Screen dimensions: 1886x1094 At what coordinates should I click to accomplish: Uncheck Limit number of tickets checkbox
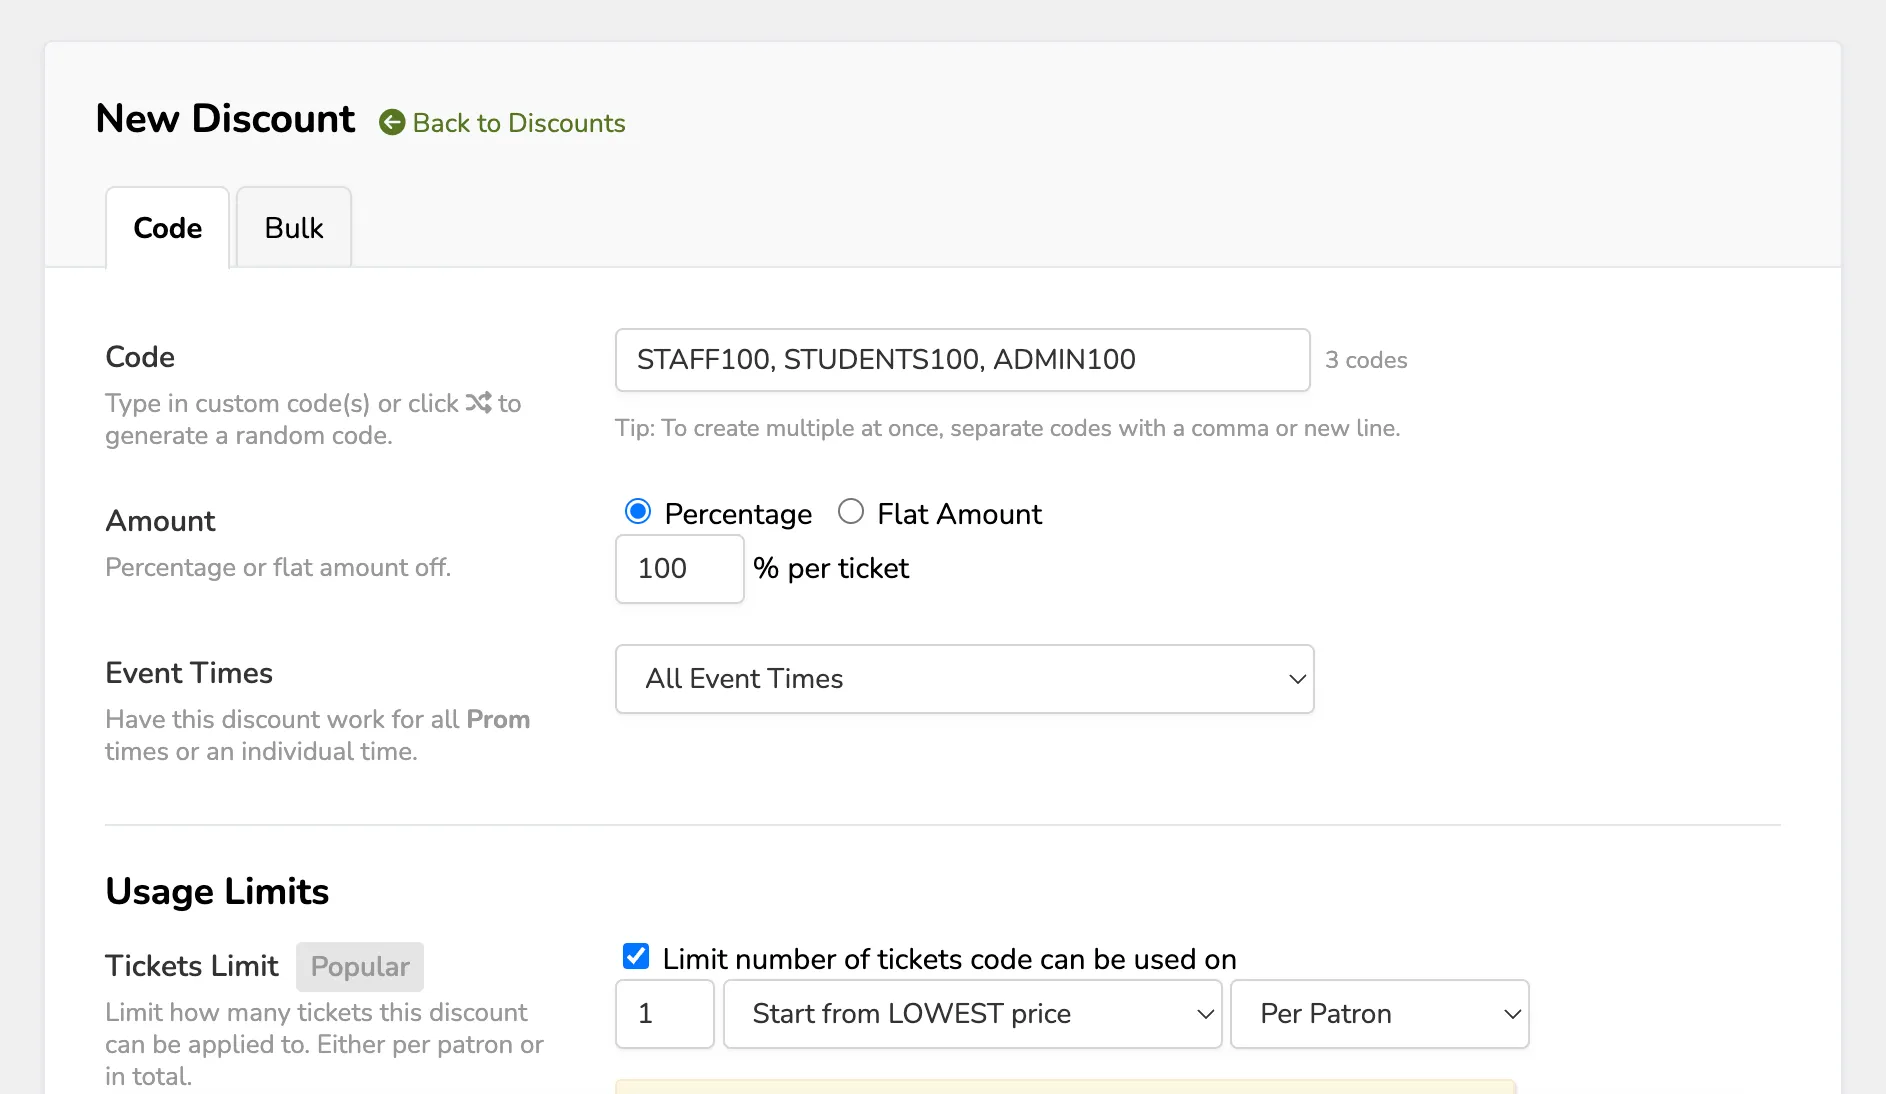(636, 957)
